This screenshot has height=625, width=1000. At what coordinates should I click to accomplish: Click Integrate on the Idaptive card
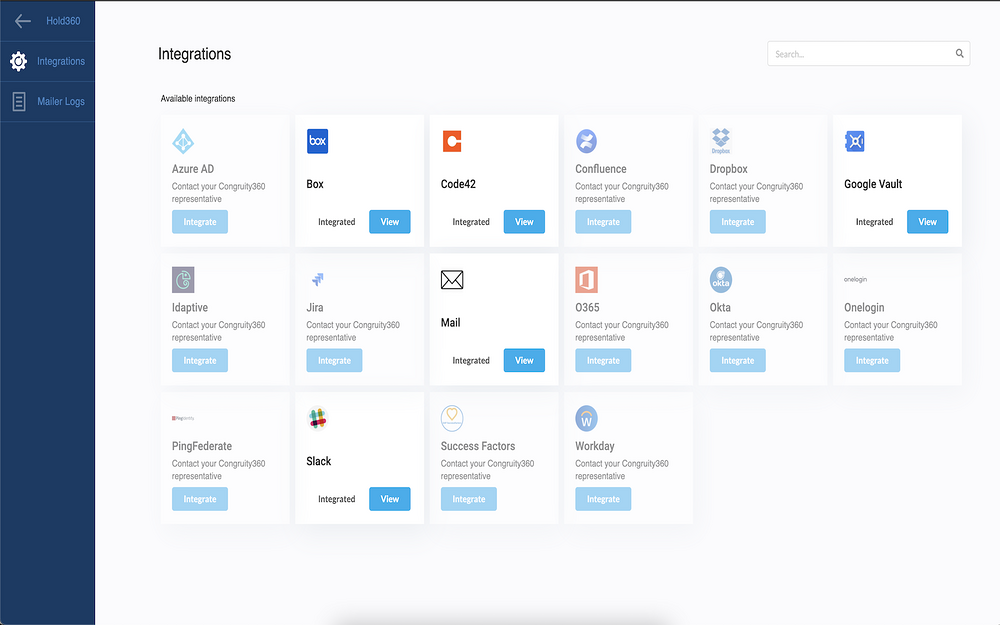tap(200, 360)
